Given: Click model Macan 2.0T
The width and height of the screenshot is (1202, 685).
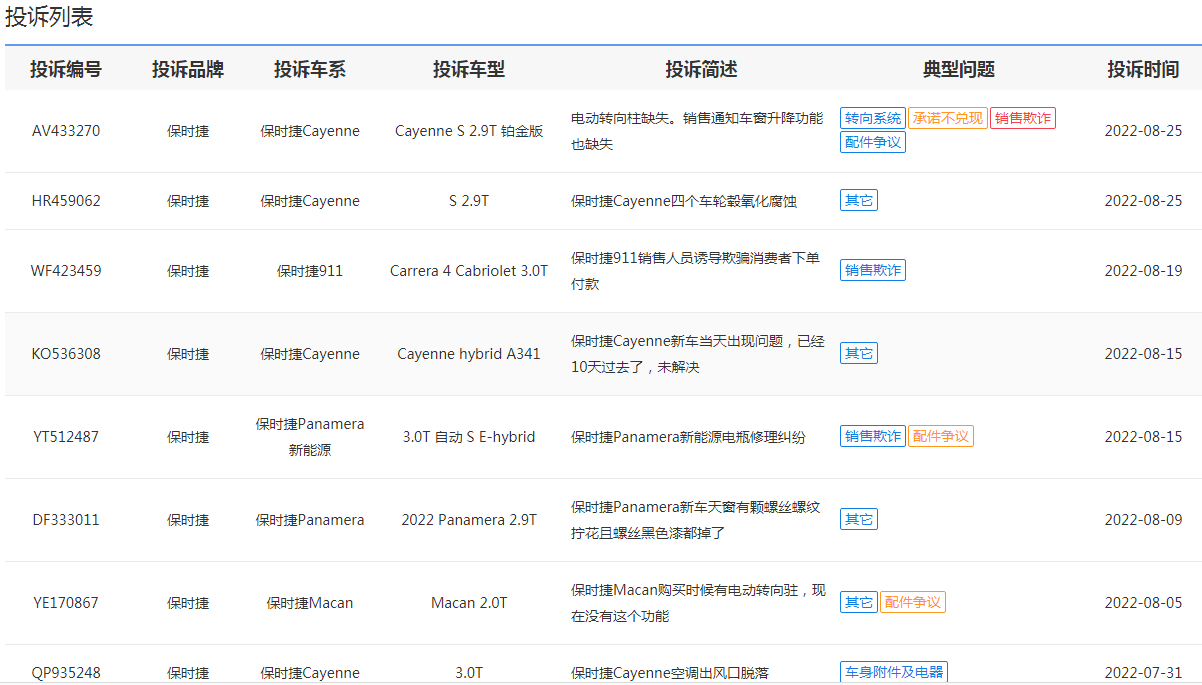Looking at the screenshot, I should click(469, 603).
